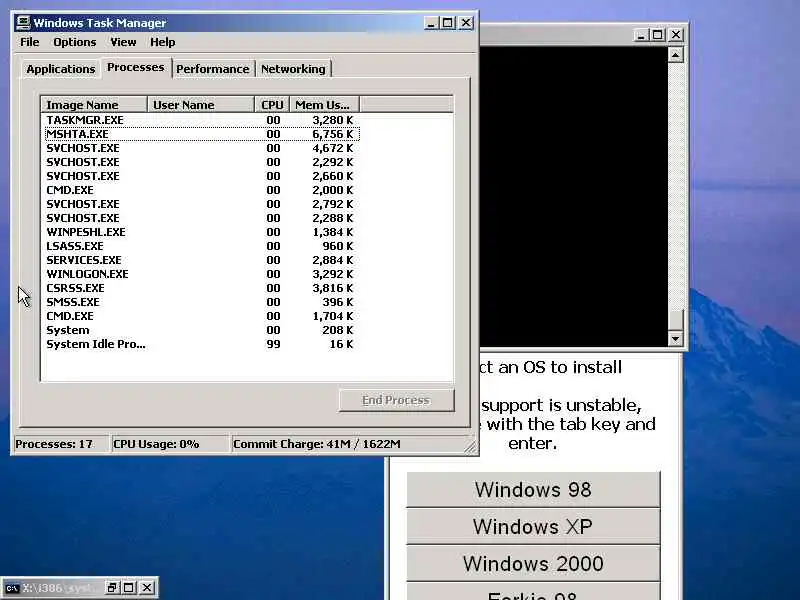The image size is (800, 600).
Task: Close the black console window
Action: tap(676, 35)
